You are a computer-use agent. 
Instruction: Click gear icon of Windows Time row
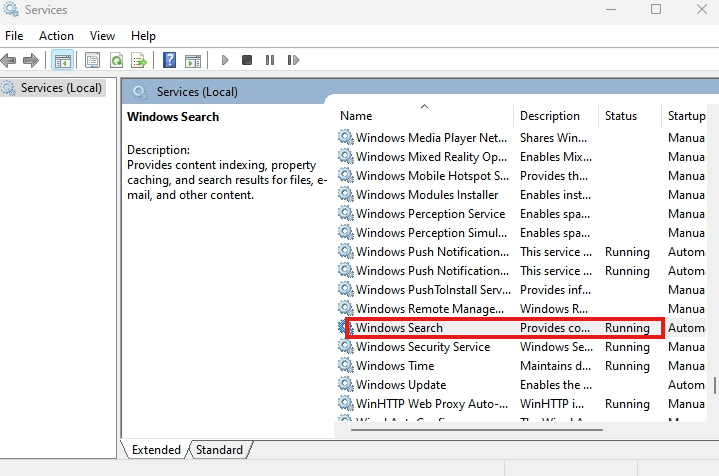[x=346, y=365]
